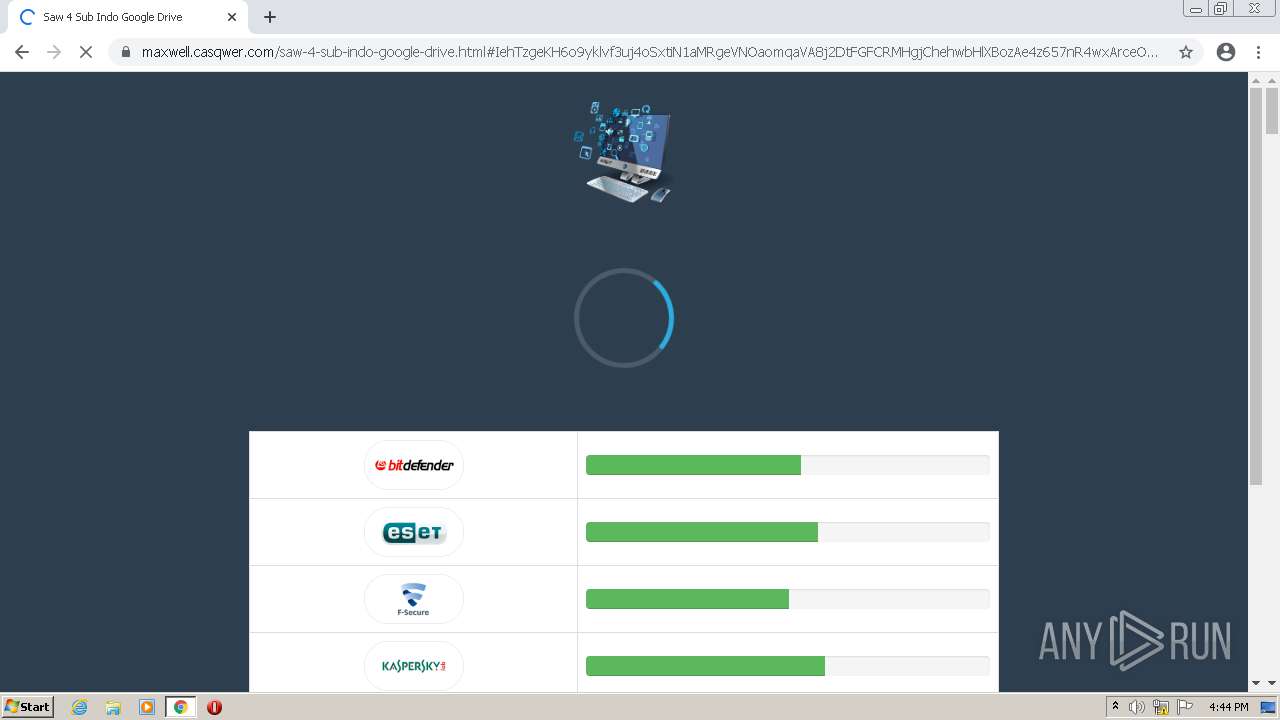The width and height of the screenshot is (1280, 720).
Task: Click the Bitdefender progress bar
Action: 788,465
